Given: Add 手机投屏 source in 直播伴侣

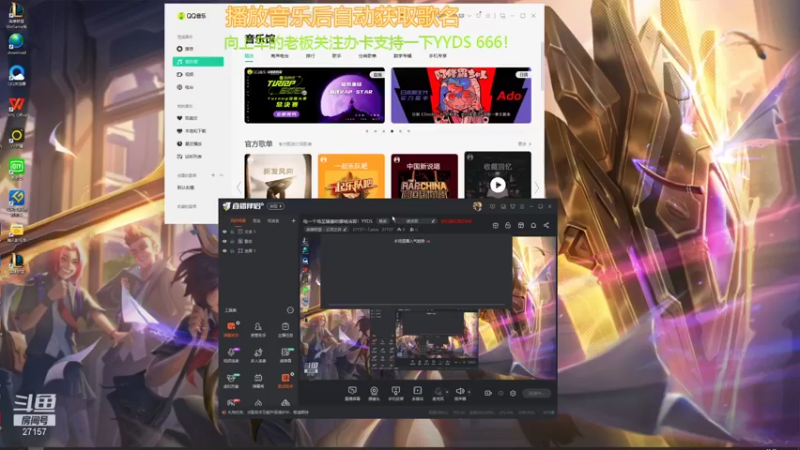Looking at the screenshot, I should click(x=395, y=393).
